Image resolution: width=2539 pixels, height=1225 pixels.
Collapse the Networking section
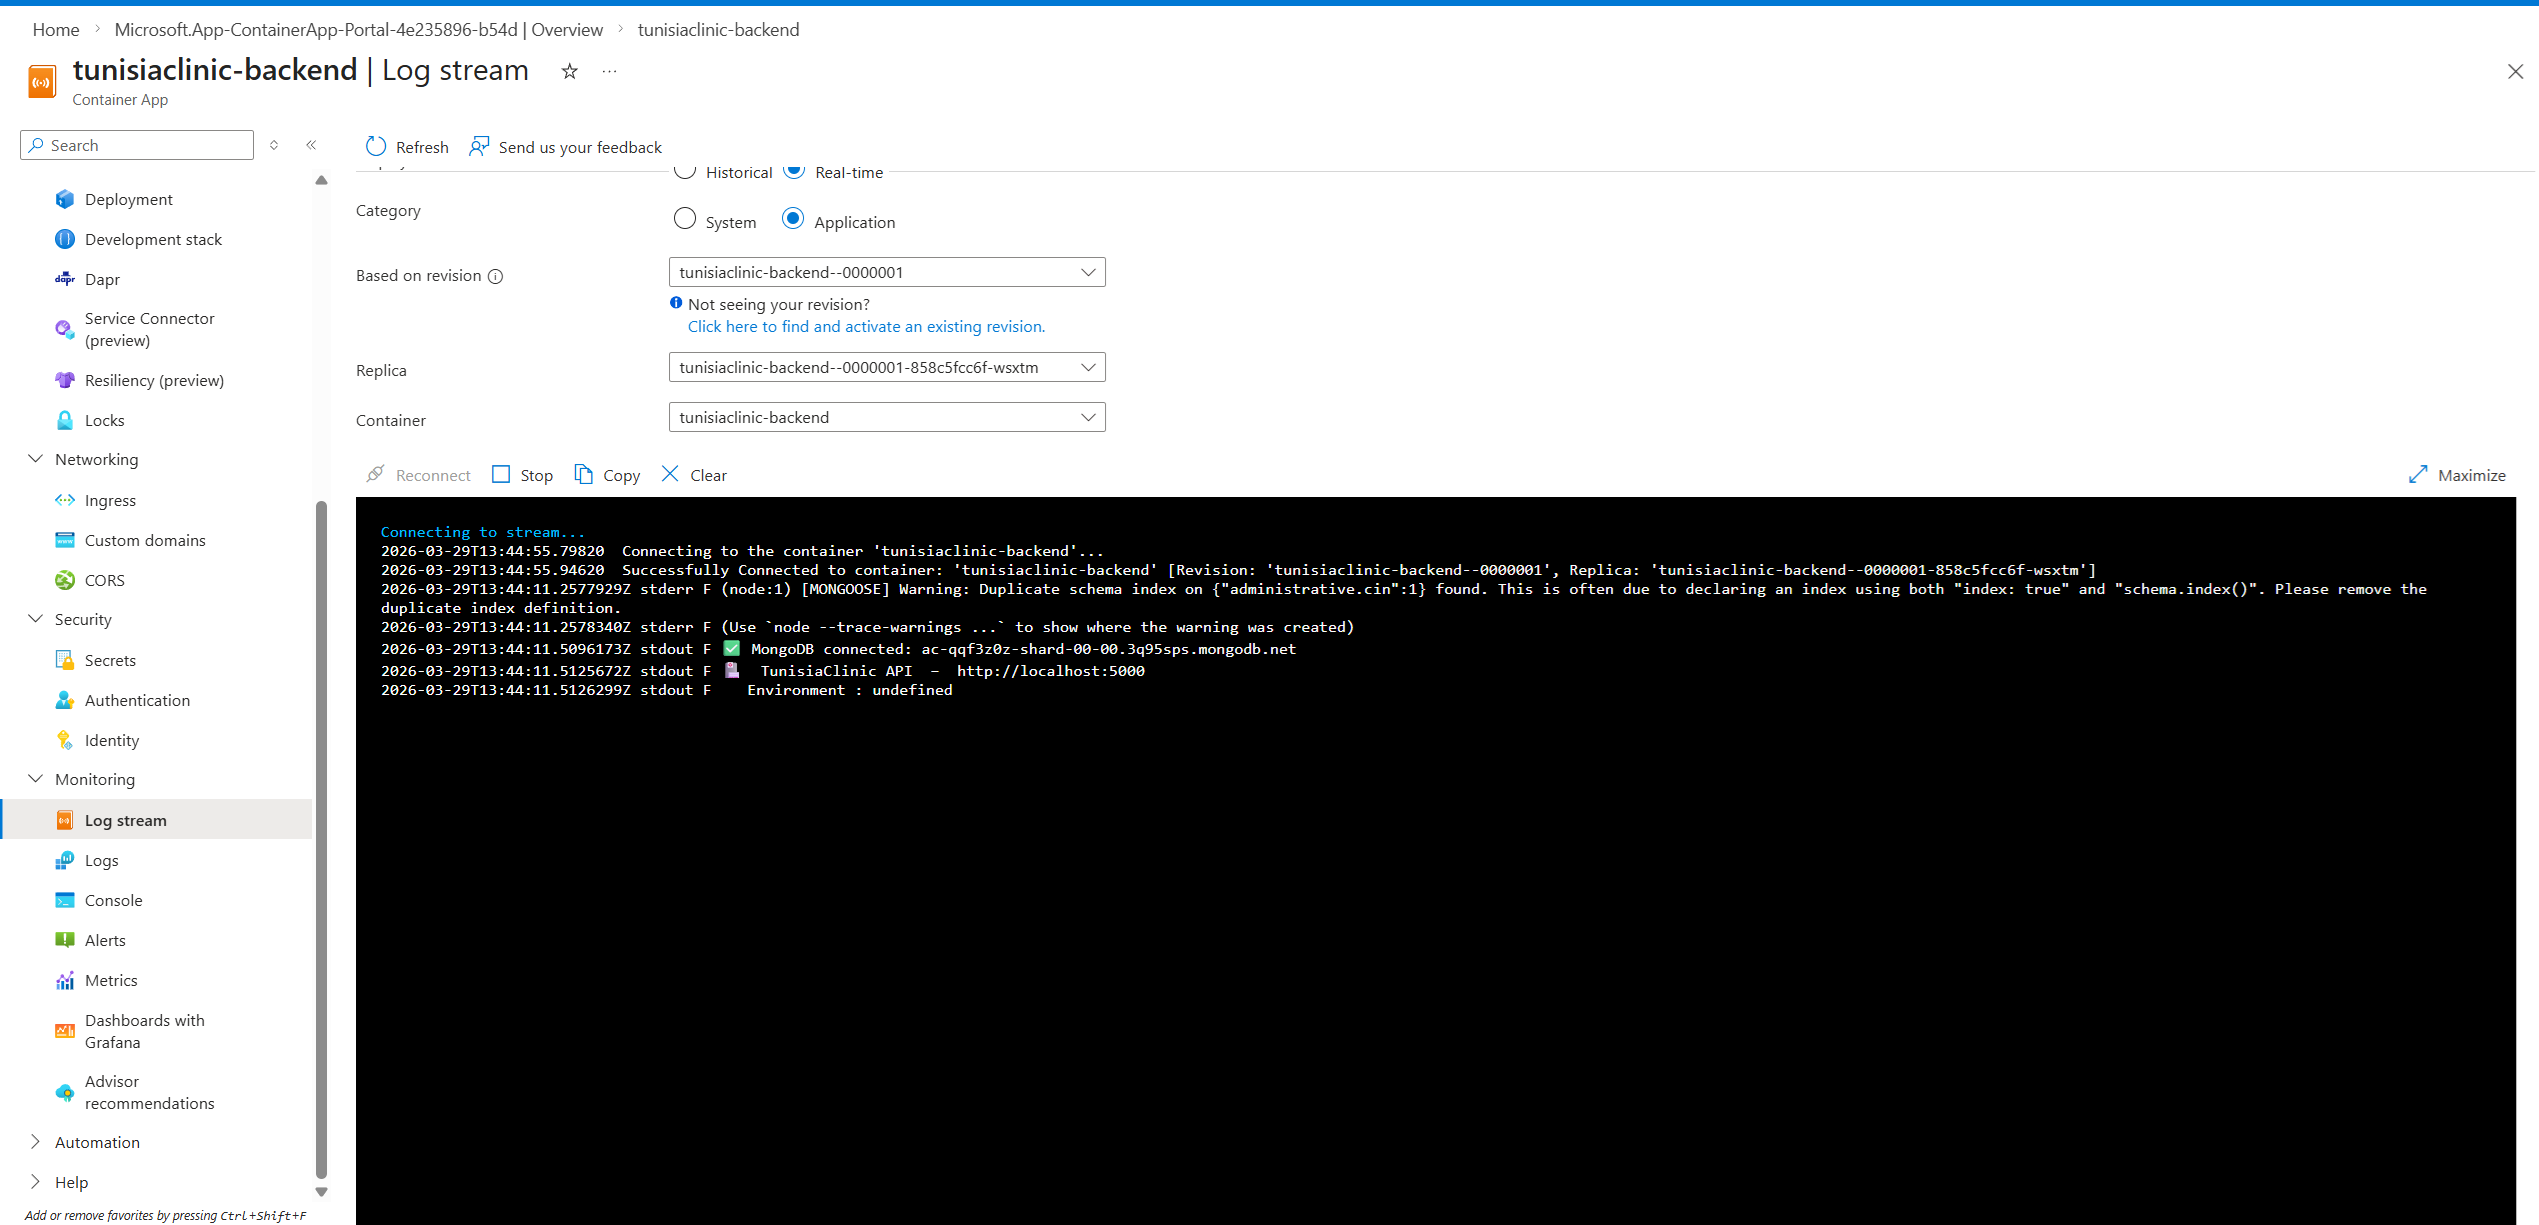pos(36,459)
